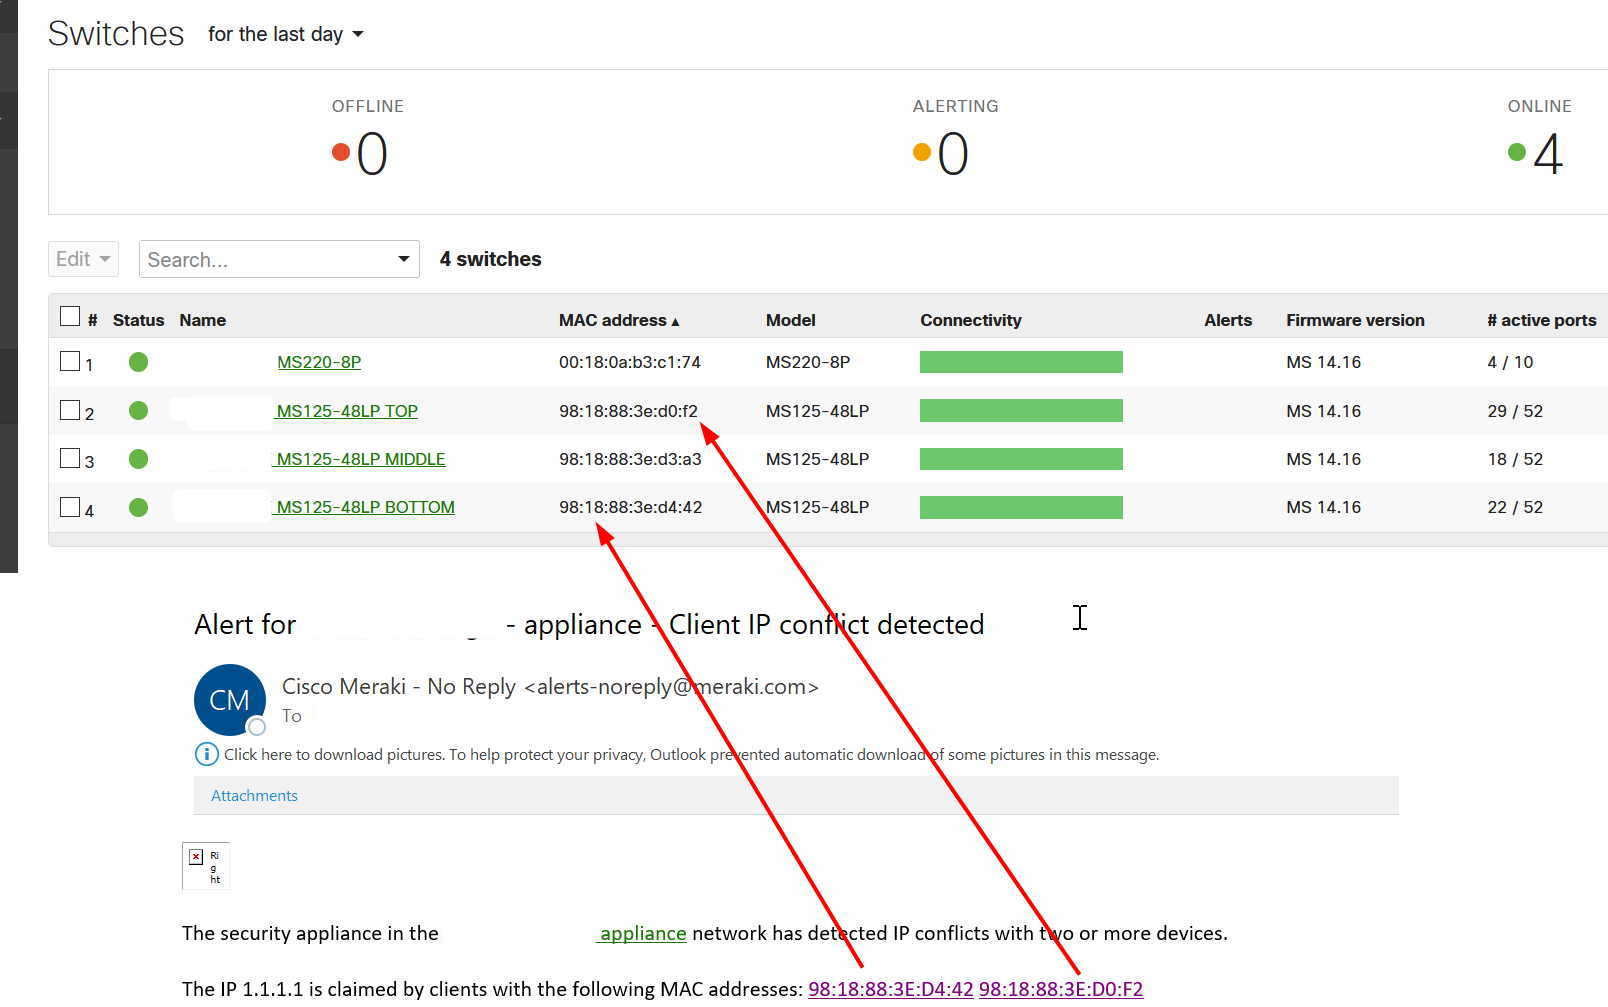
Task: Open the Search field dropdown arrow
Action: 402,259
